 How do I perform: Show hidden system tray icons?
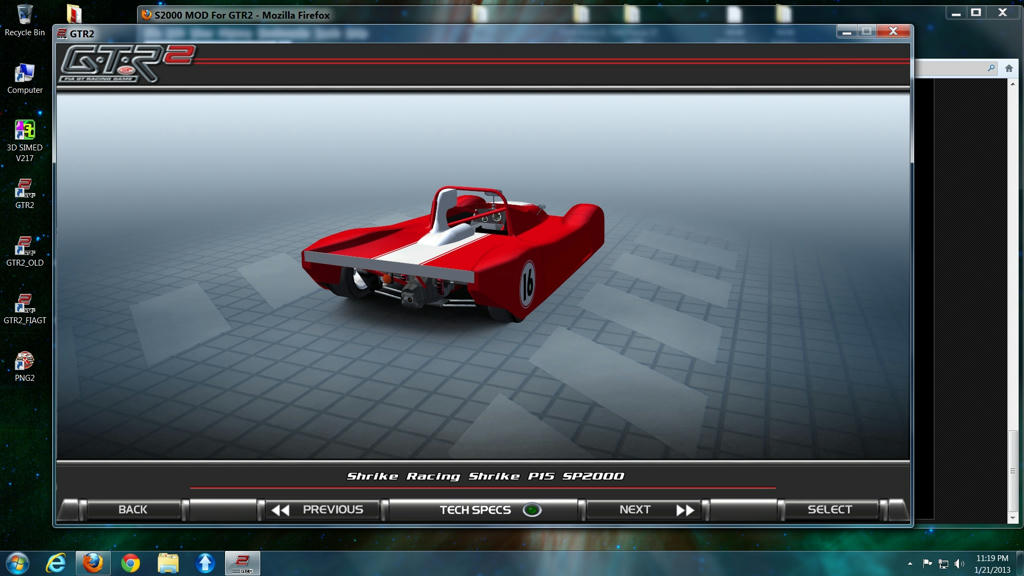910,564
